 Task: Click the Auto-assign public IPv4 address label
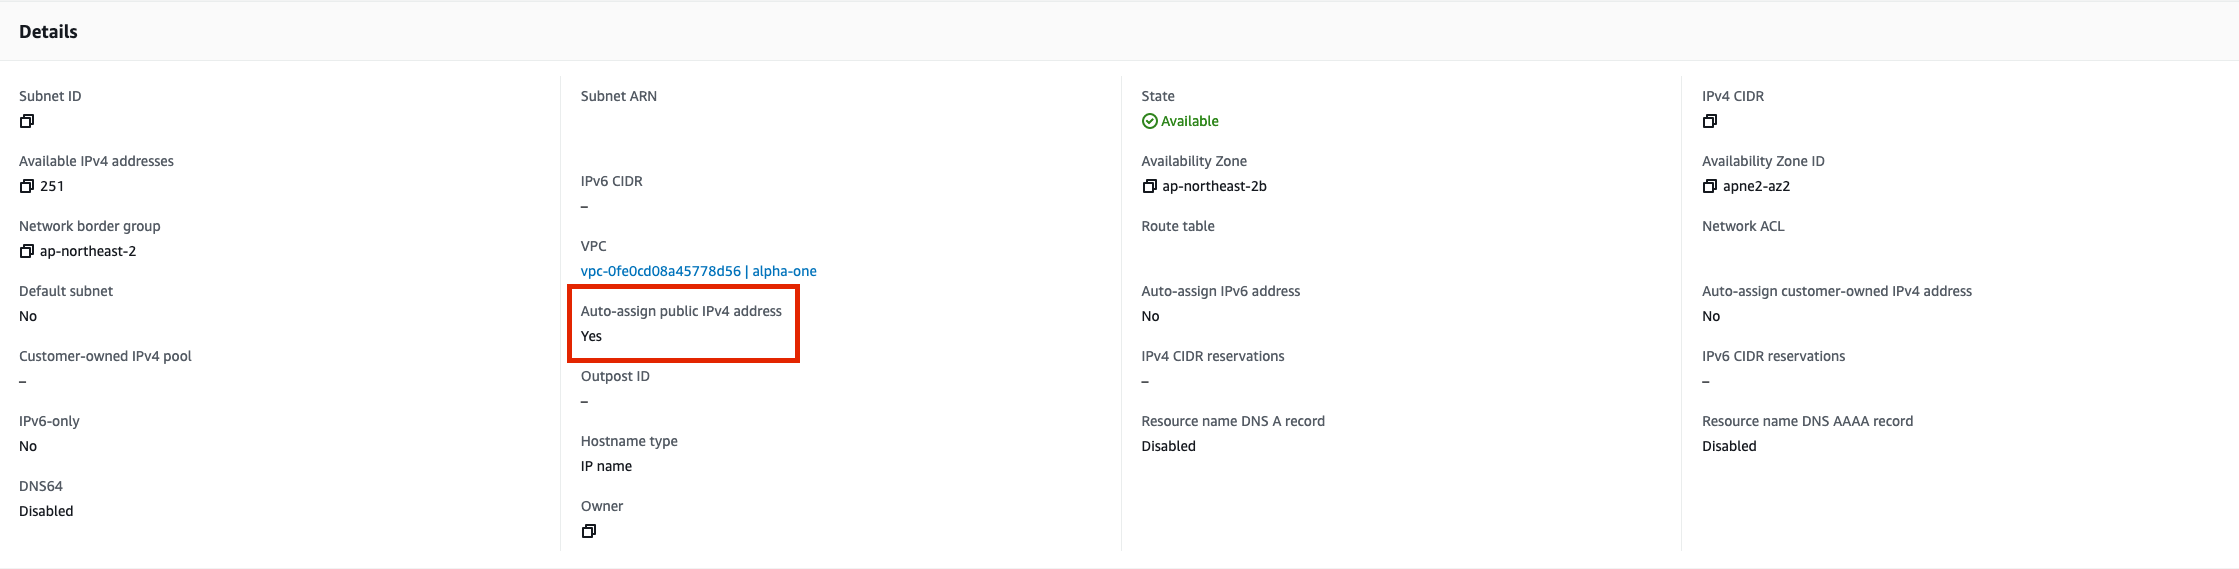pos(681,311)
